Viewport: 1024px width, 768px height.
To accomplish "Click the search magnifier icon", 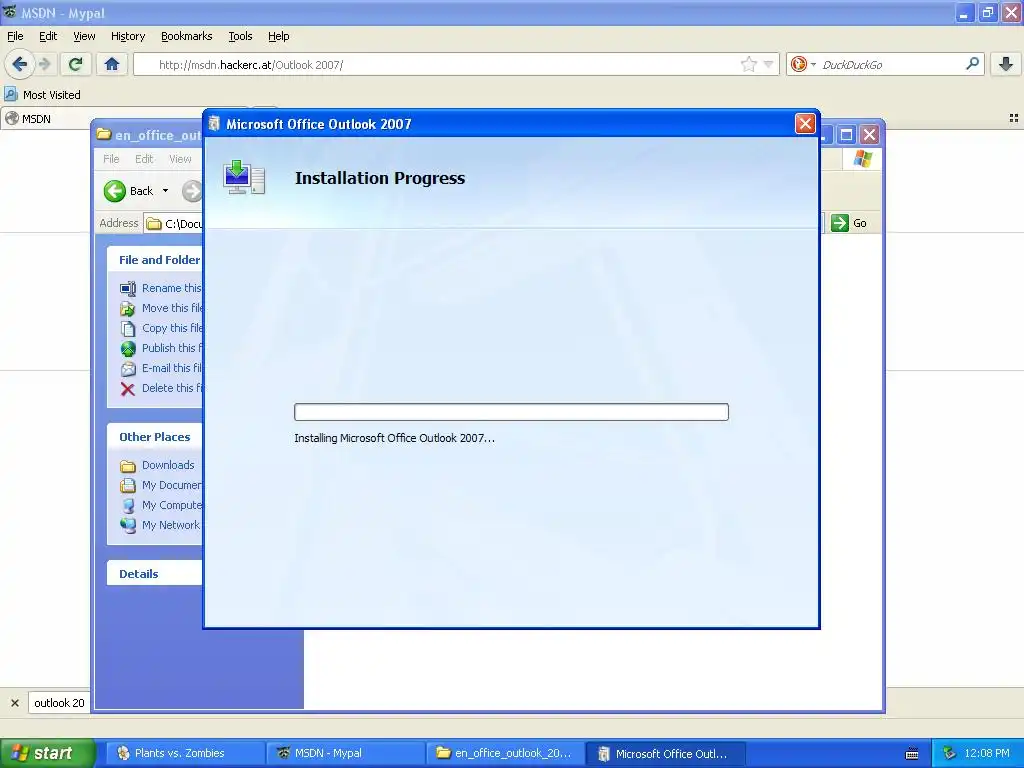I will click(972, 63).
